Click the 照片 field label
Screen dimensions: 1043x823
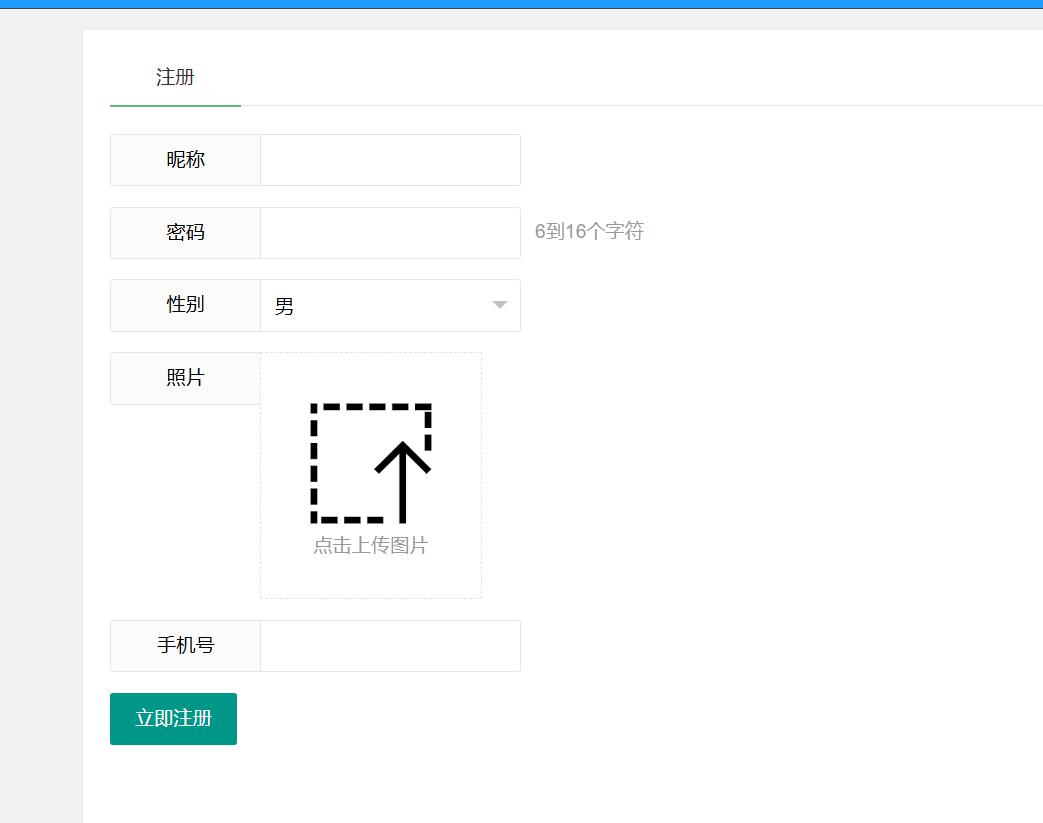point(185,378)
